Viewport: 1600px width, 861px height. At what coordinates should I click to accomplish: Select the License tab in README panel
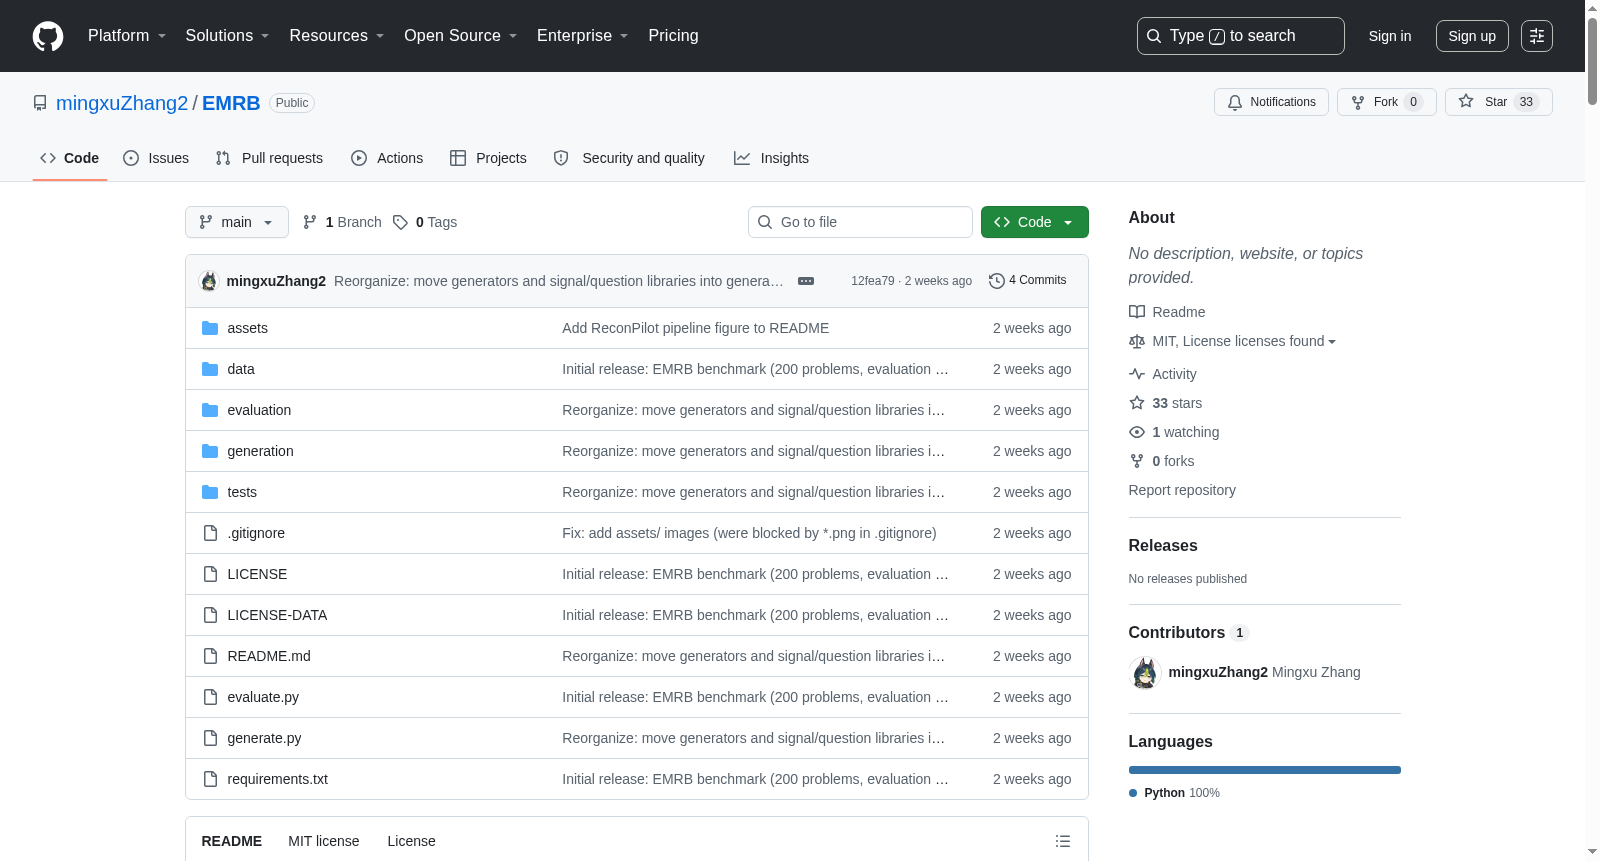tap(412, 841)
